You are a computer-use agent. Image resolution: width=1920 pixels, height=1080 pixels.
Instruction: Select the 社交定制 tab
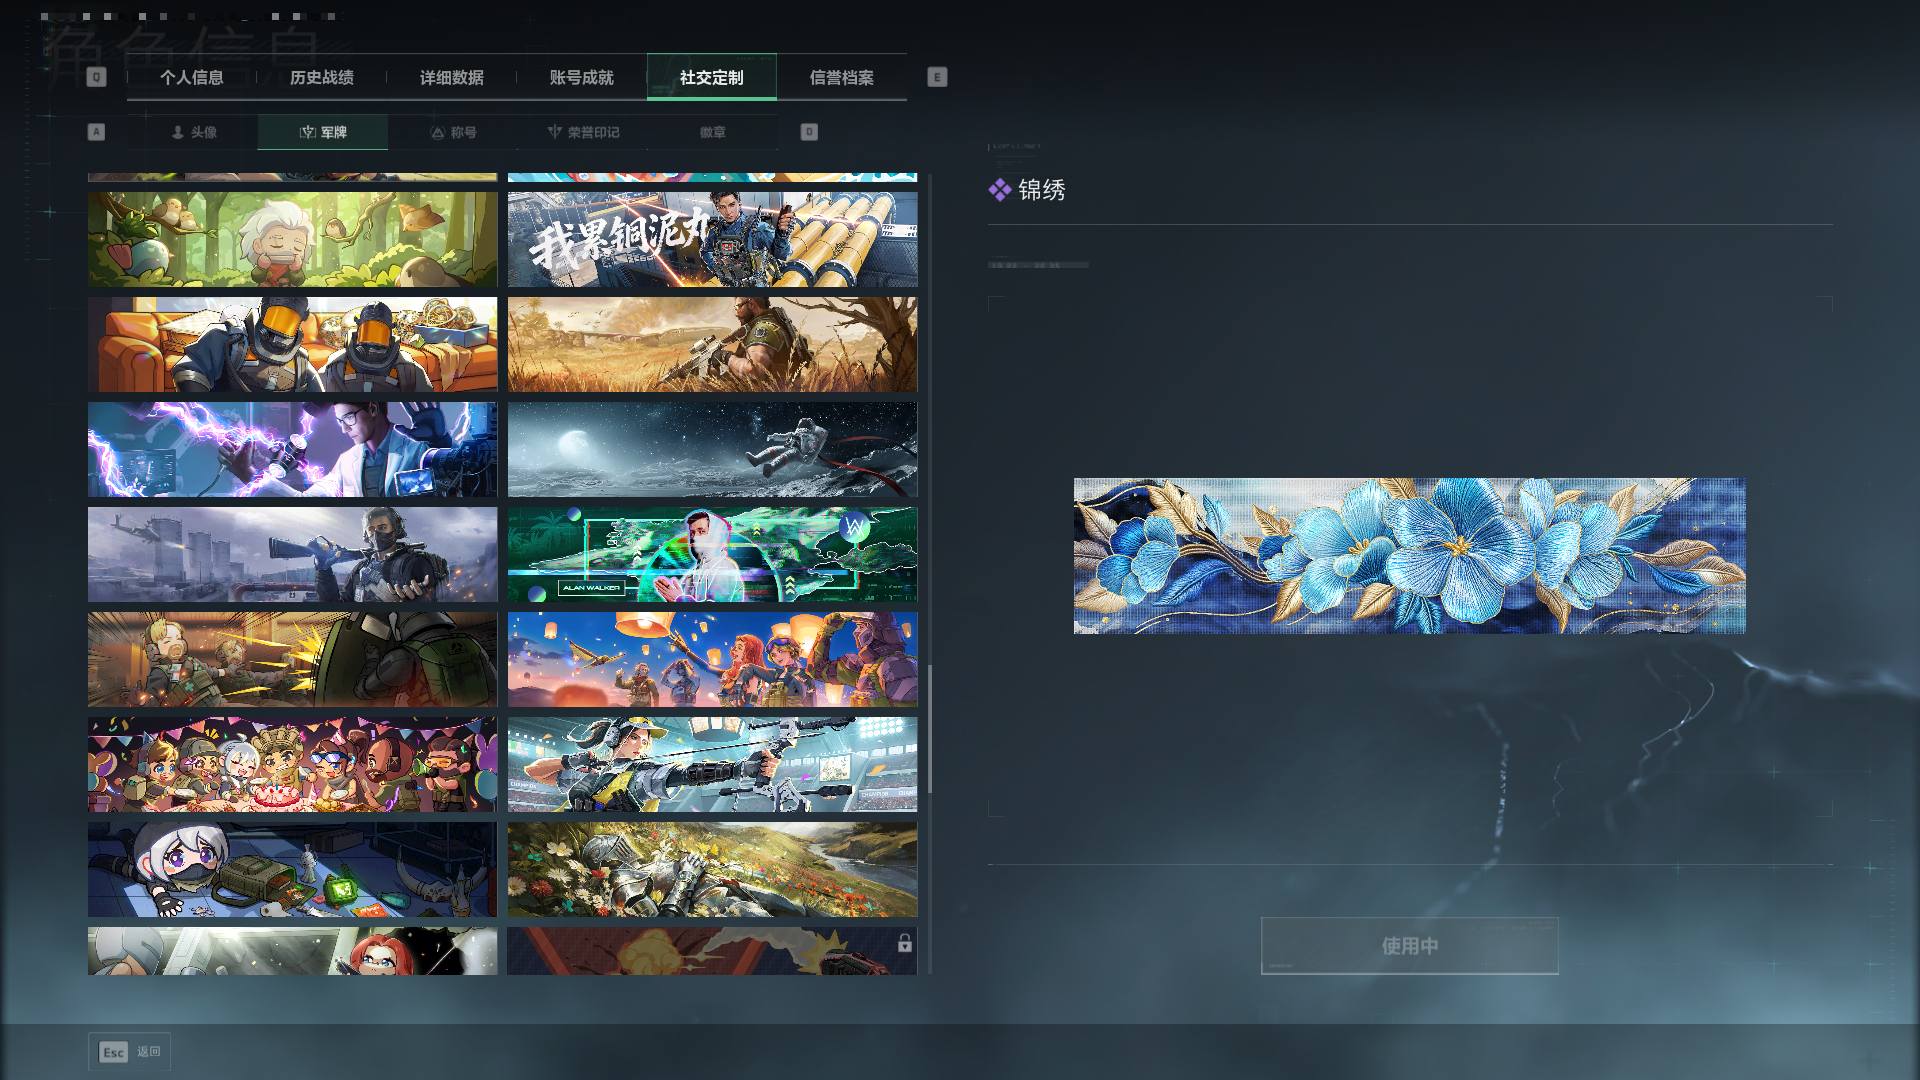711,77
